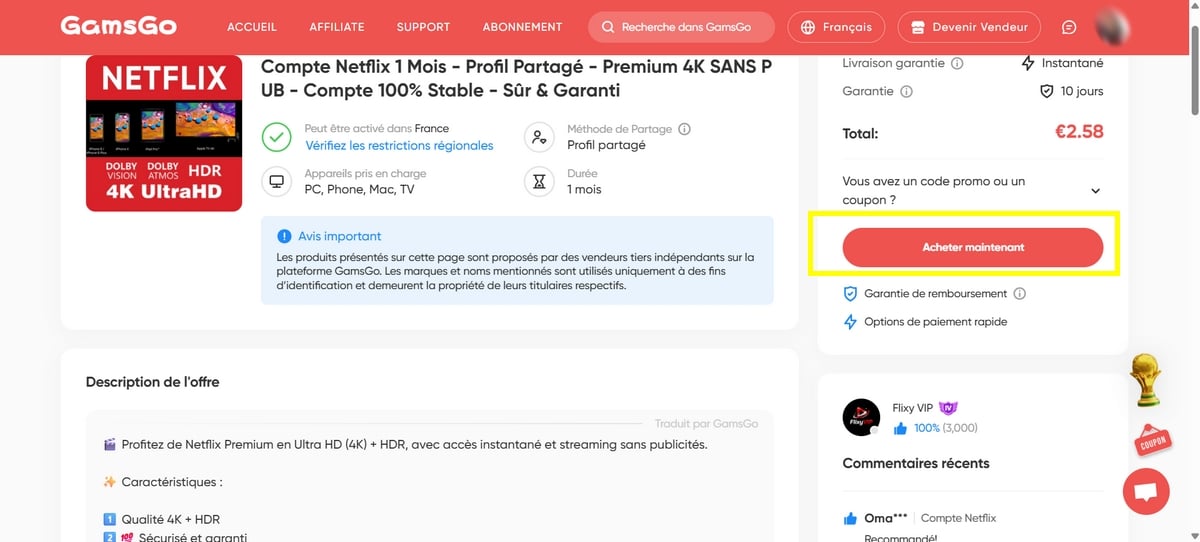Click the Devenir Vendeur button
Image resolution: width=1200 pixels, height=542 pixels.
pyautogui.click(x=969, y=27)
